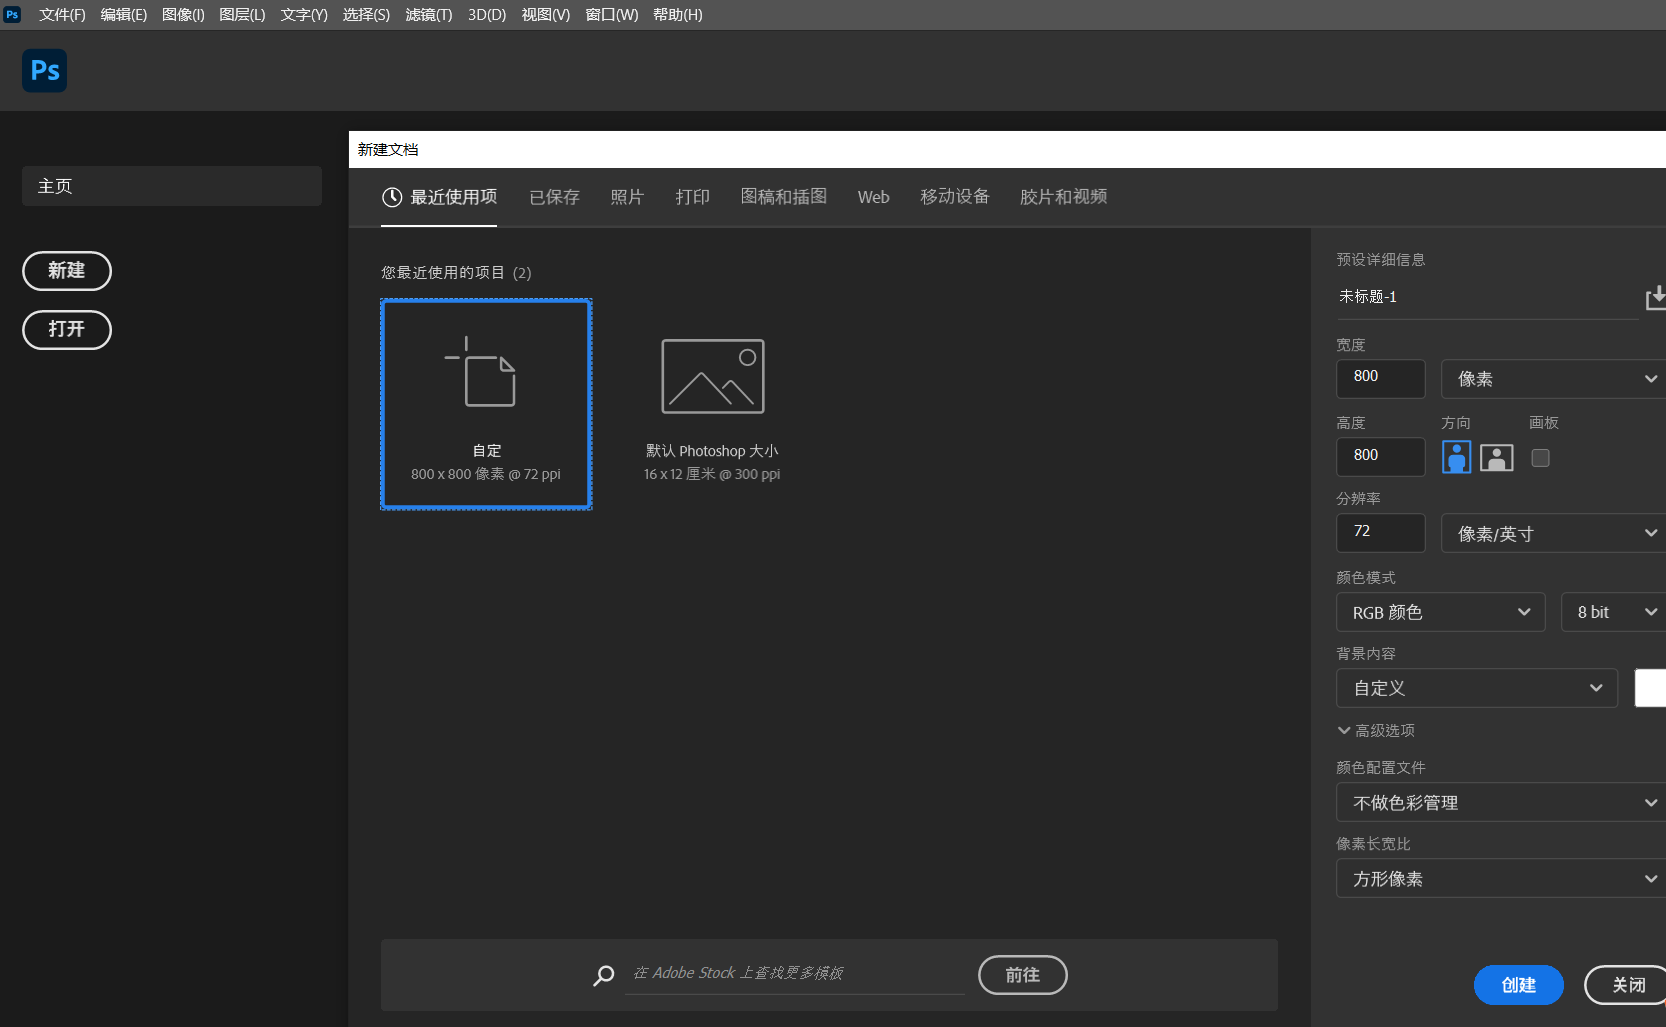This screenshot has height=1027, width=1666.
Task: Switch to the 移动设备 tab
Action: (x=954, y=197)
